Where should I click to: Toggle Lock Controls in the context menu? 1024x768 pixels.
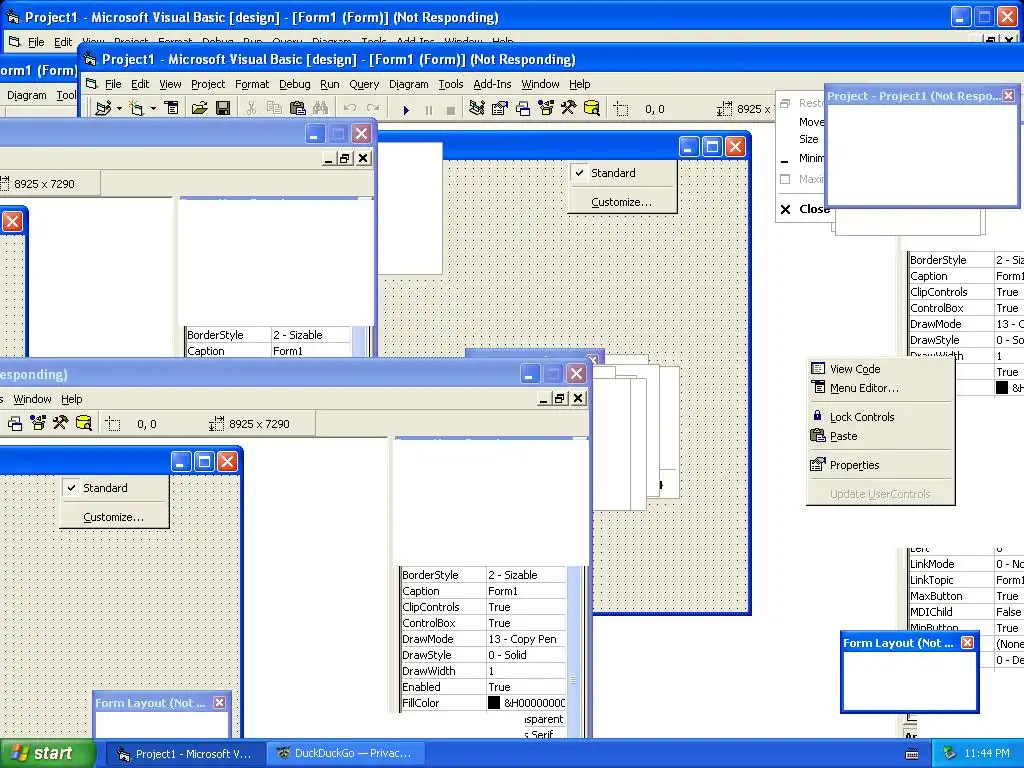tap(880, 417)
